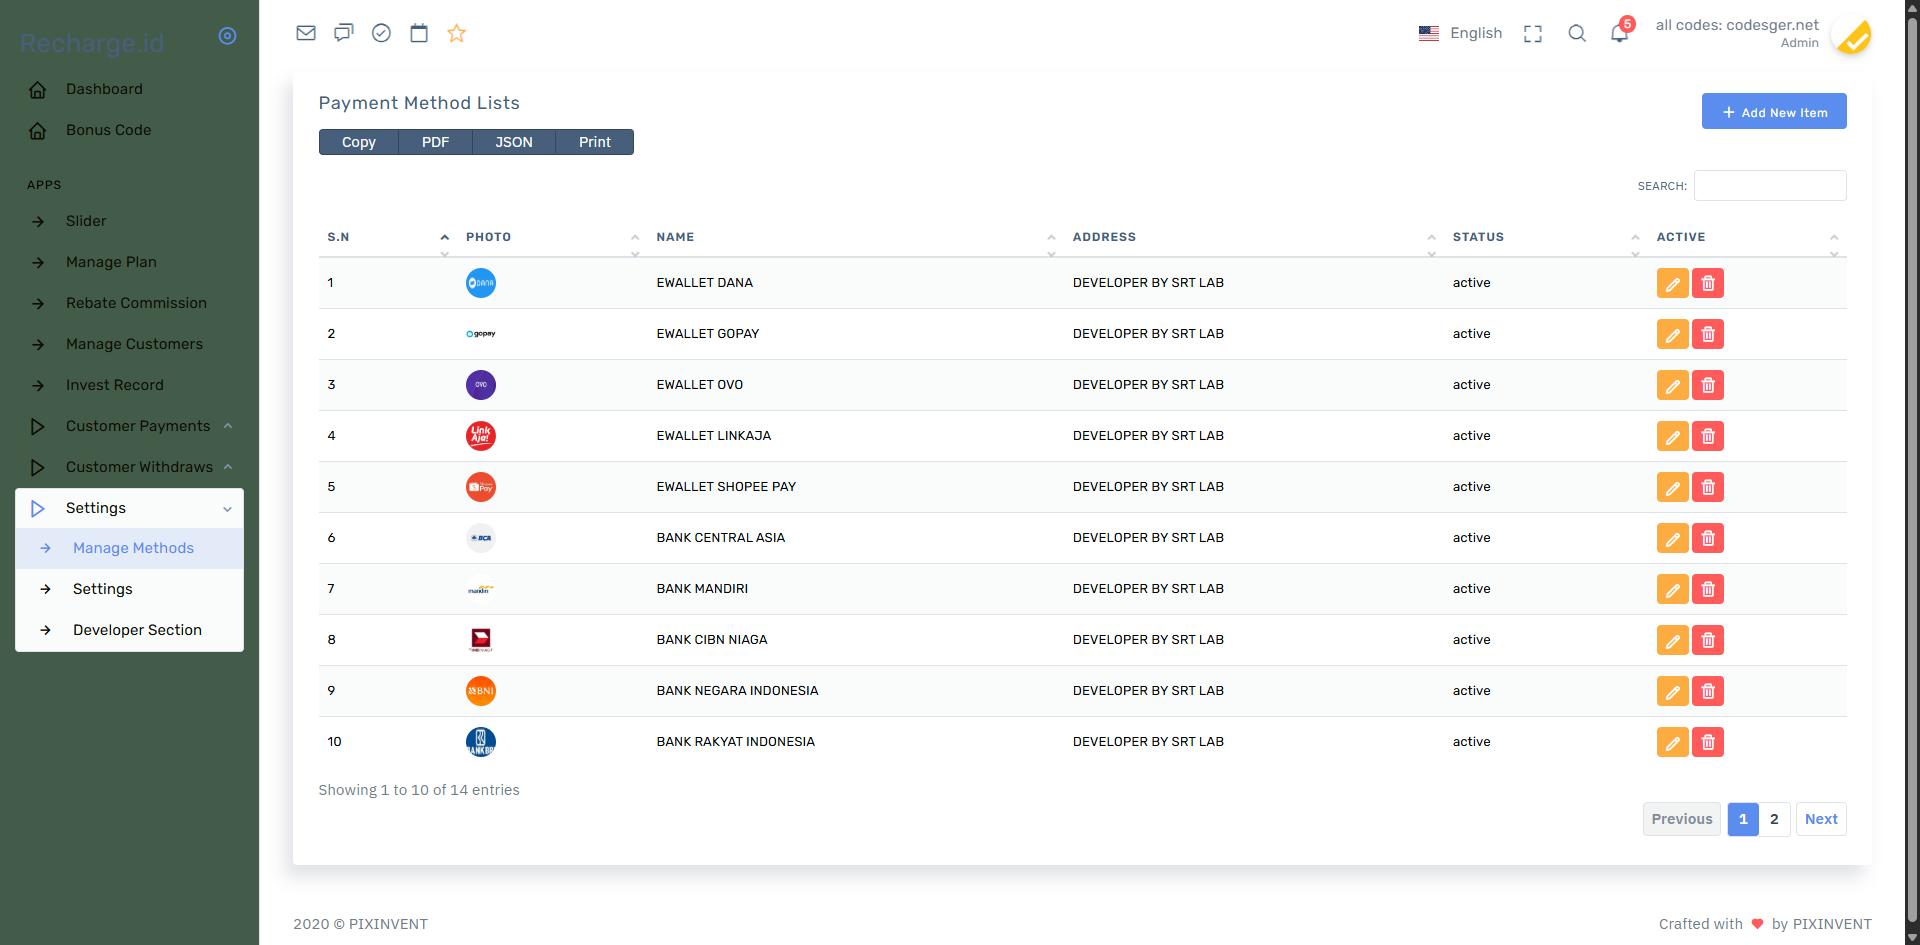Focus the table Search field
Image resolution: width=1920 pixels, height=945 pixels.
1770,186
